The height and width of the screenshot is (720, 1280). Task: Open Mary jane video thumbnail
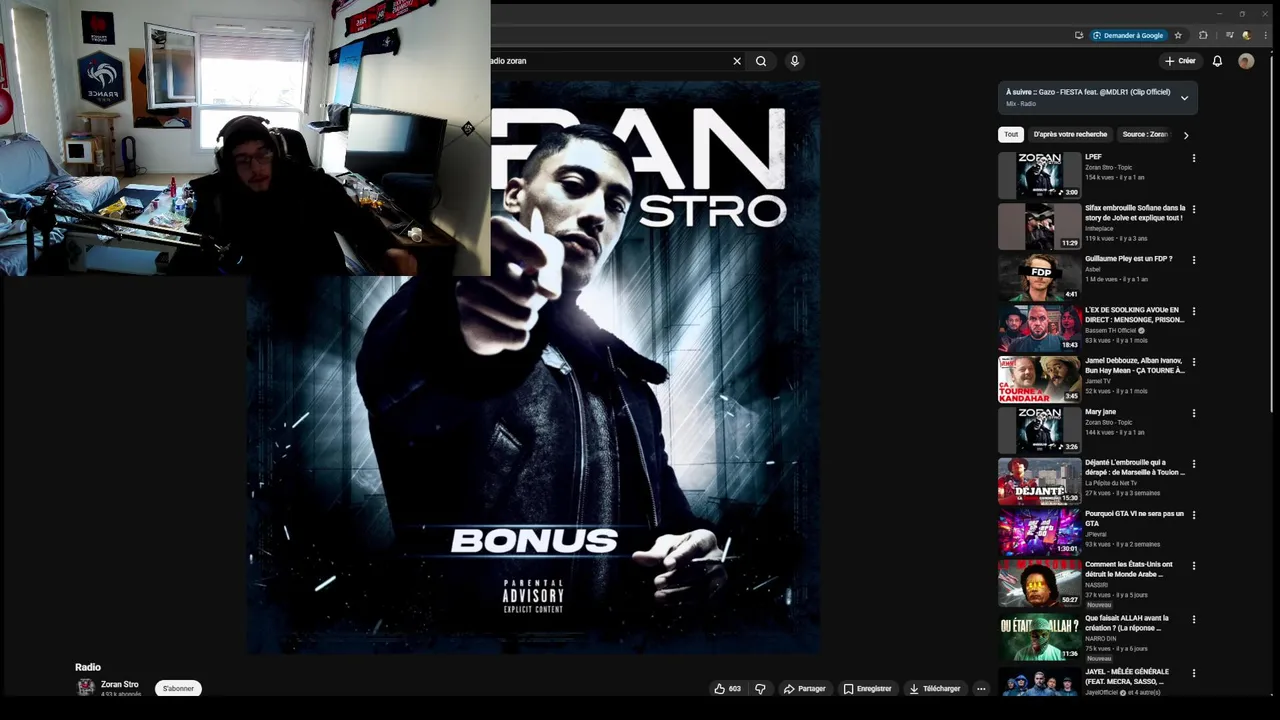tap(1039, 430)
